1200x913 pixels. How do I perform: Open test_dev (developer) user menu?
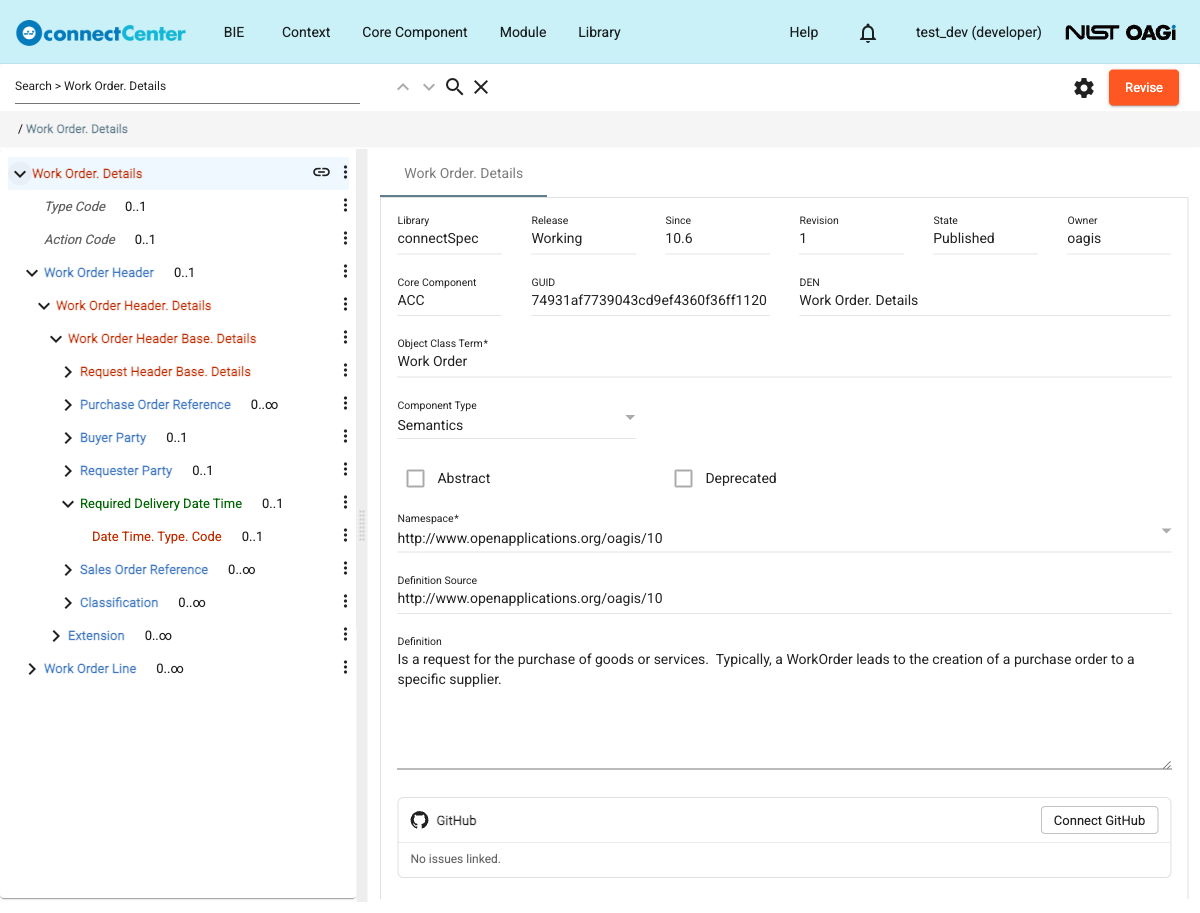978,32
